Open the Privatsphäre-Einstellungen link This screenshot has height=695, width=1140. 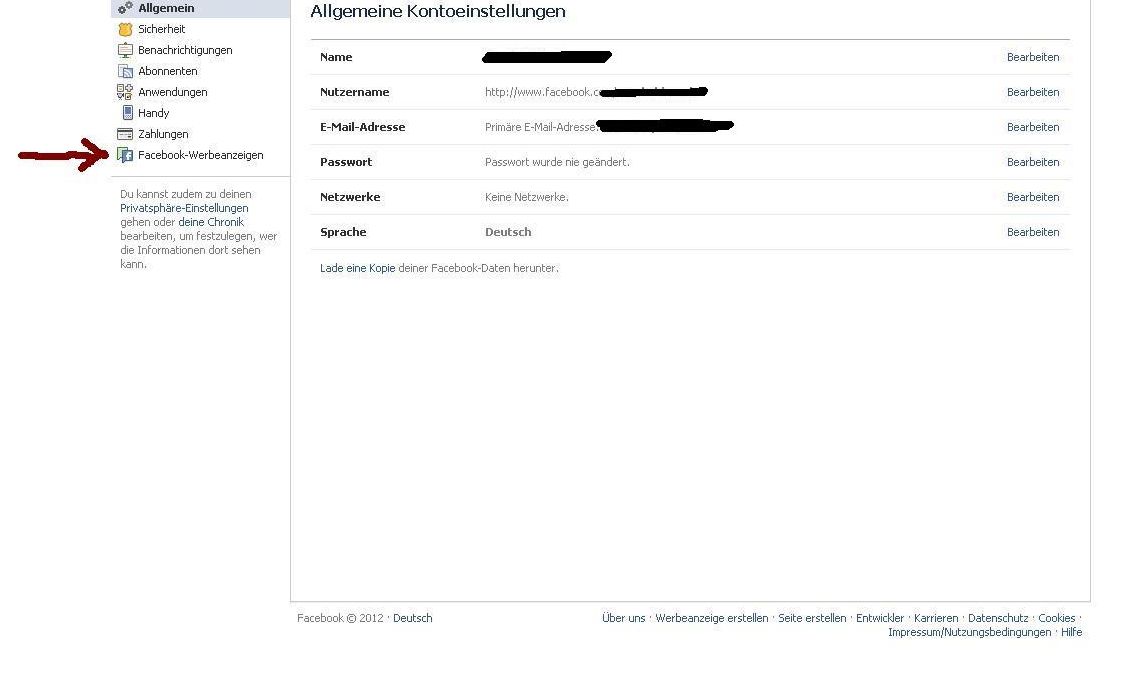[x=184, y=208]
